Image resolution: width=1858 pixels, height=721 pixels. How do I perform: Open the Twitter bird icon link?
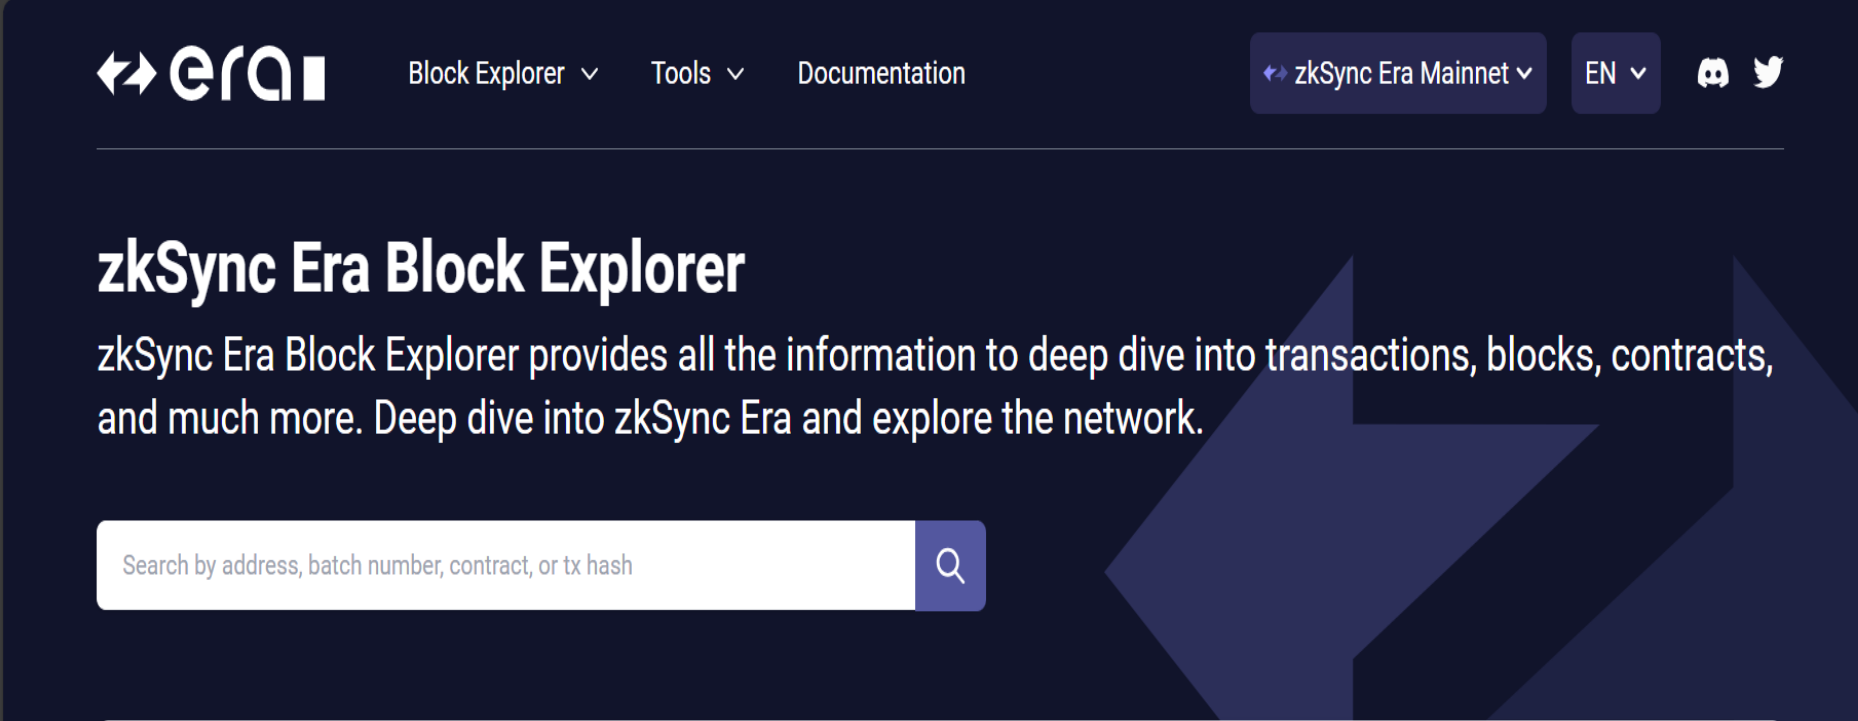pos(1768,73)
